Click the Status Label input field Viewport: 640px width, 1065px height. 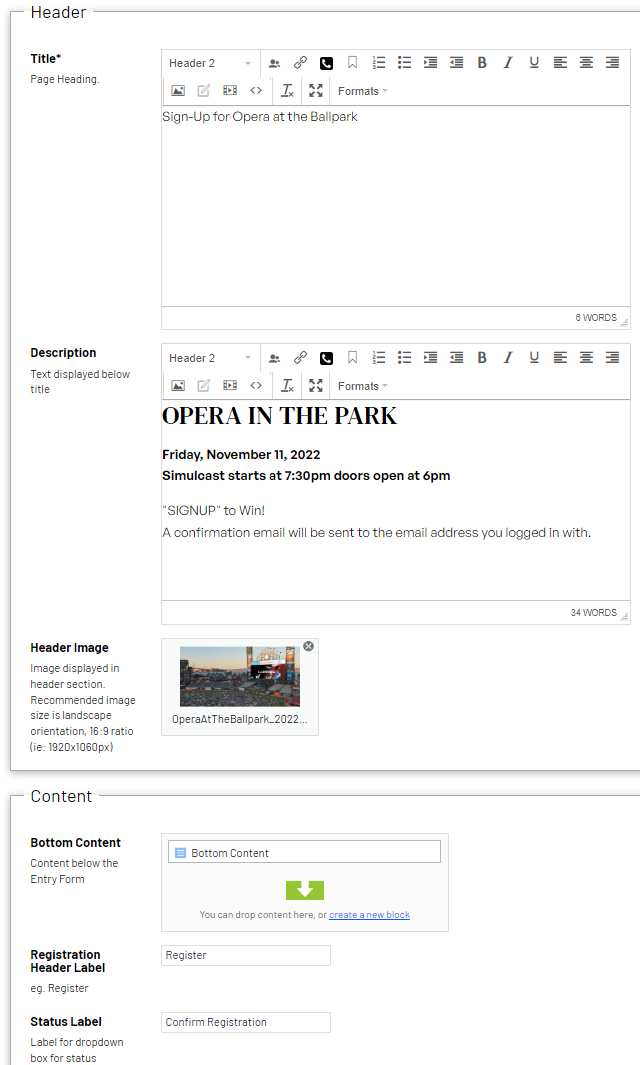click(246, 1022)
